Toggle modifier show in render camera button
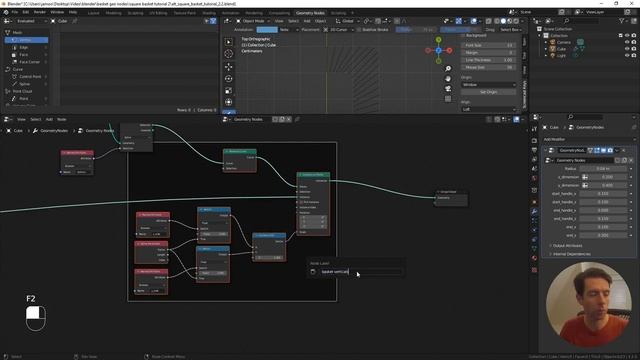This screenshot has width=640, height=360. (610, 150)
